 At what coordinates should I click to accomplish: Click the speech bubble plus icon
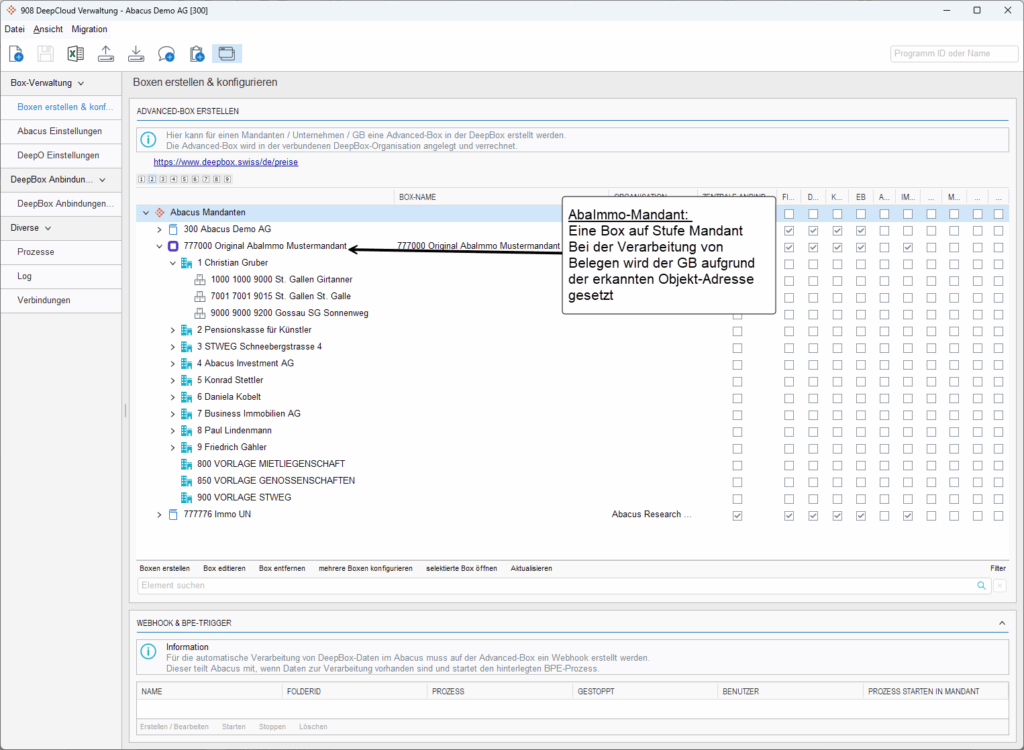click(167, 54)
